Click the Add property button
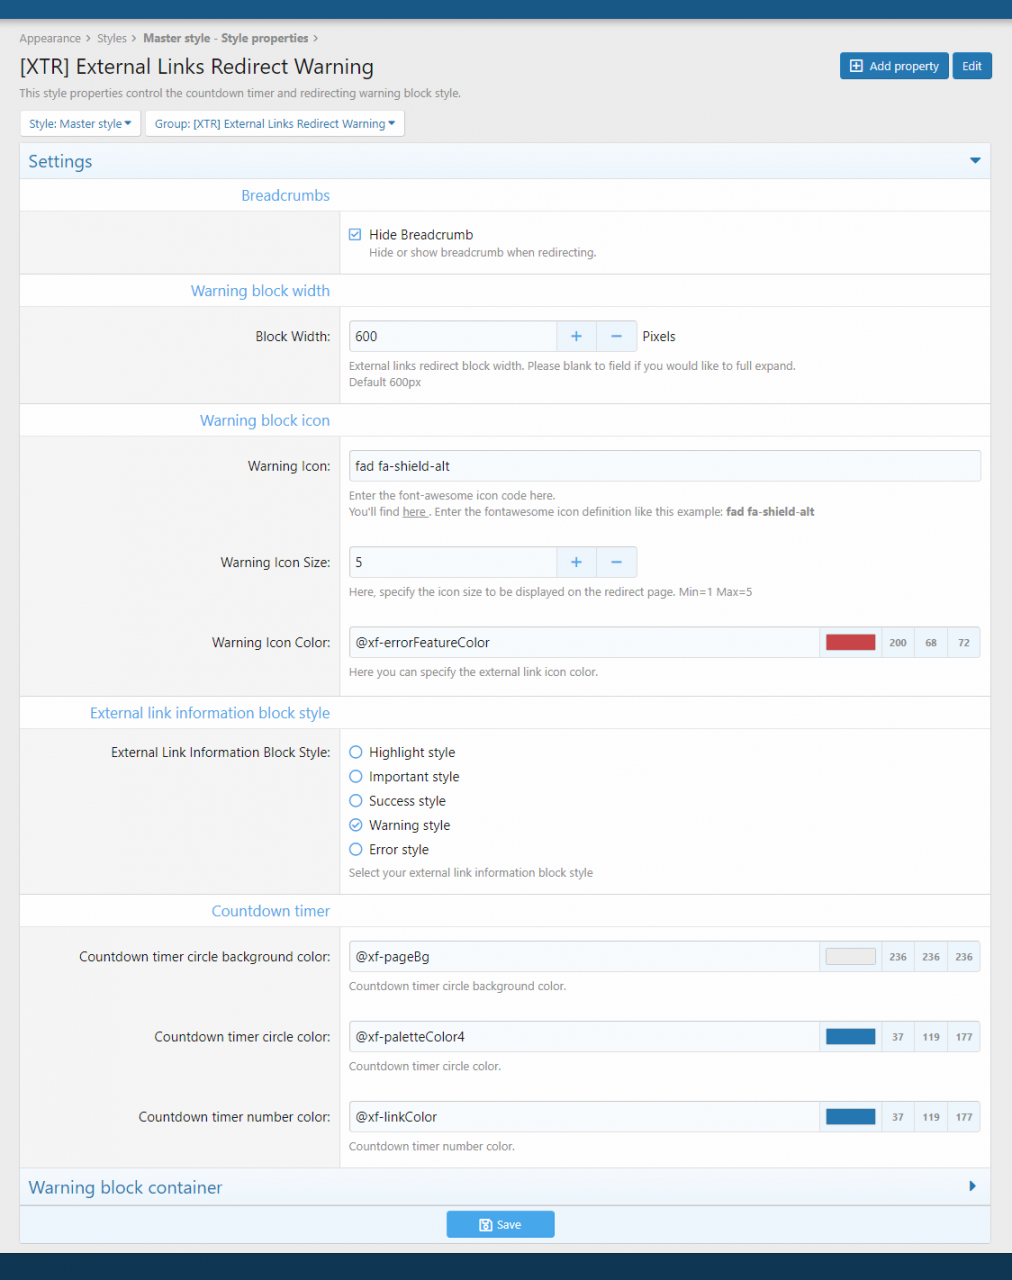 click(x=893, y=66)
